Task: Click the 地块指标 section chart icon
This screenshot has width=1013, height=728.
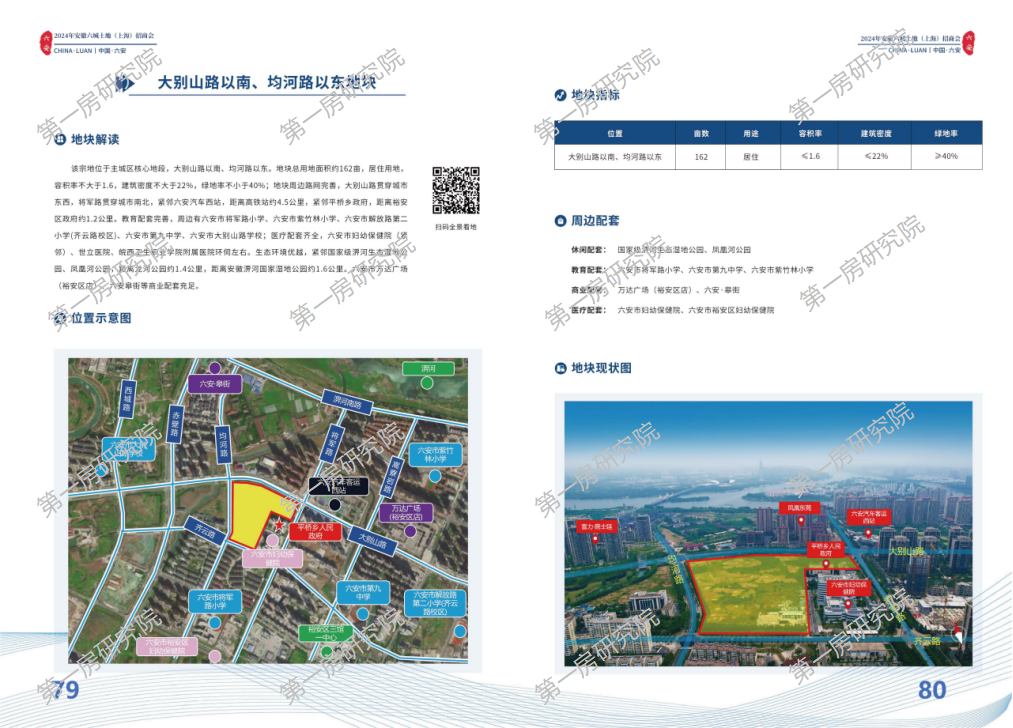Action: (x=560, y=96)
